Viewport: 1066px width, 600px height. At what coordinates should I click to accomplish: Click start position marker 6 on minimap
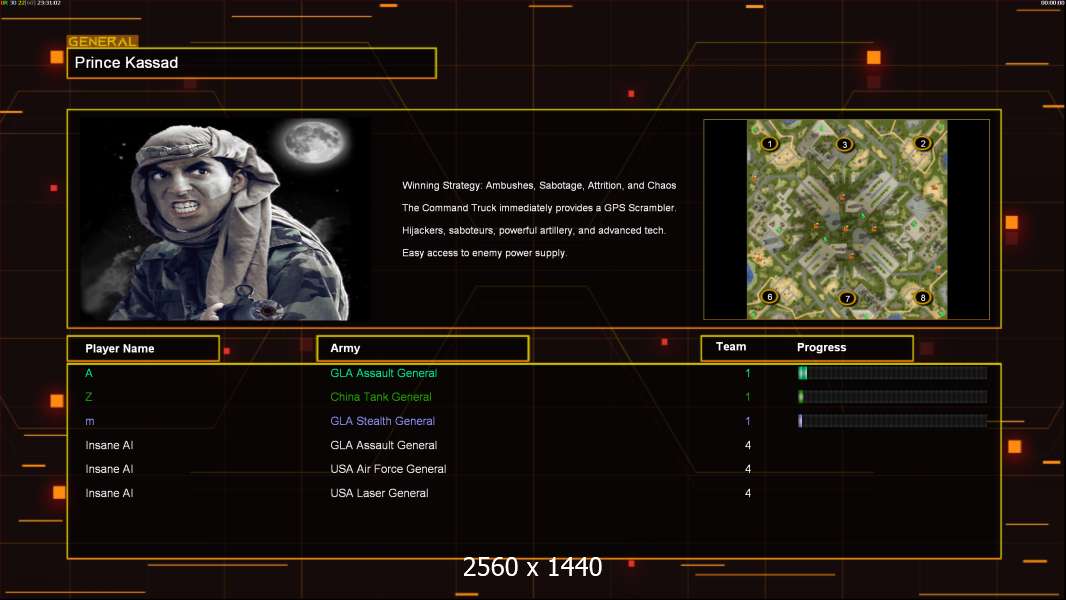click(x=769, y=297)
